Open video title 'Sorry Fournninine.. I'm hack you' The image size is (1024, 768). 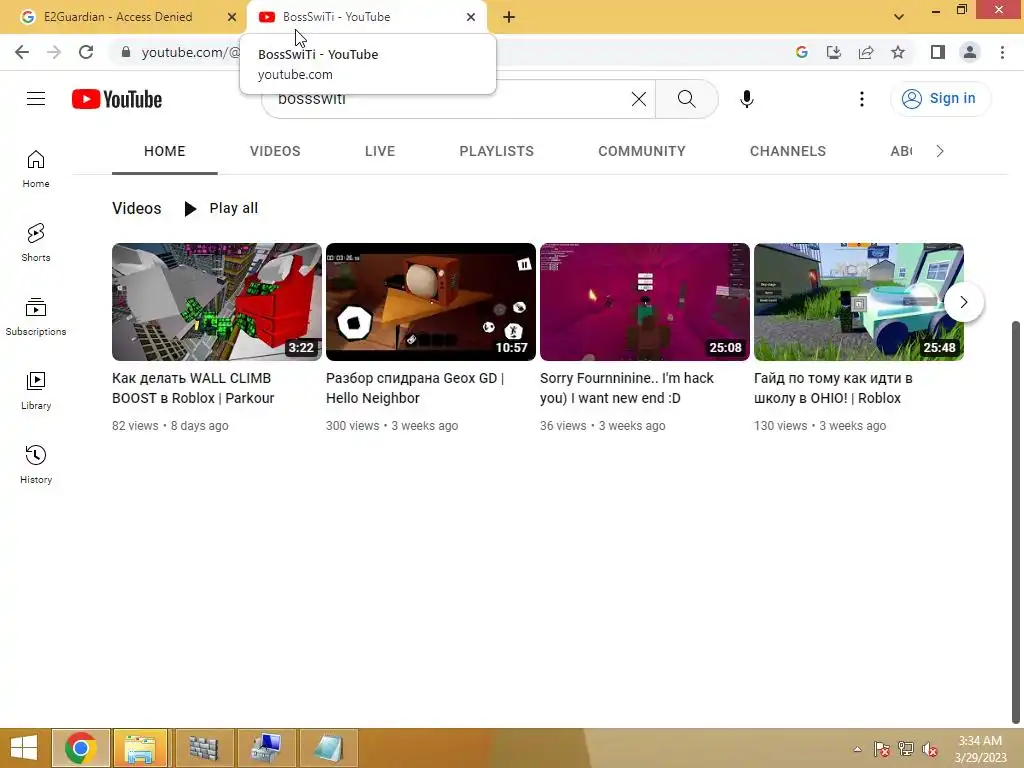(627, 388)
